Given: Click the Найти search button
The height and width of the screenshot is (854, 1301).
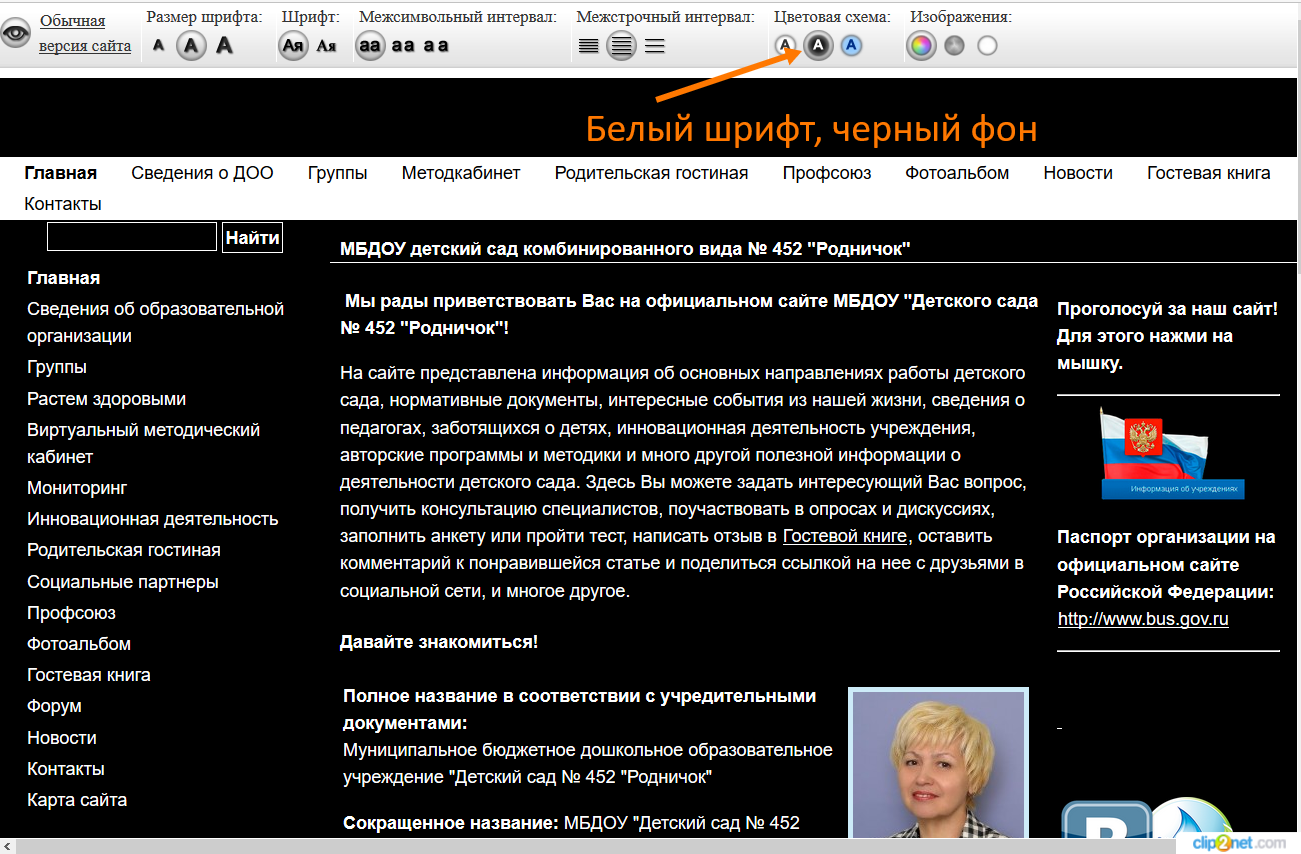Looking at the screenshot, I should (x=252, y=238).
